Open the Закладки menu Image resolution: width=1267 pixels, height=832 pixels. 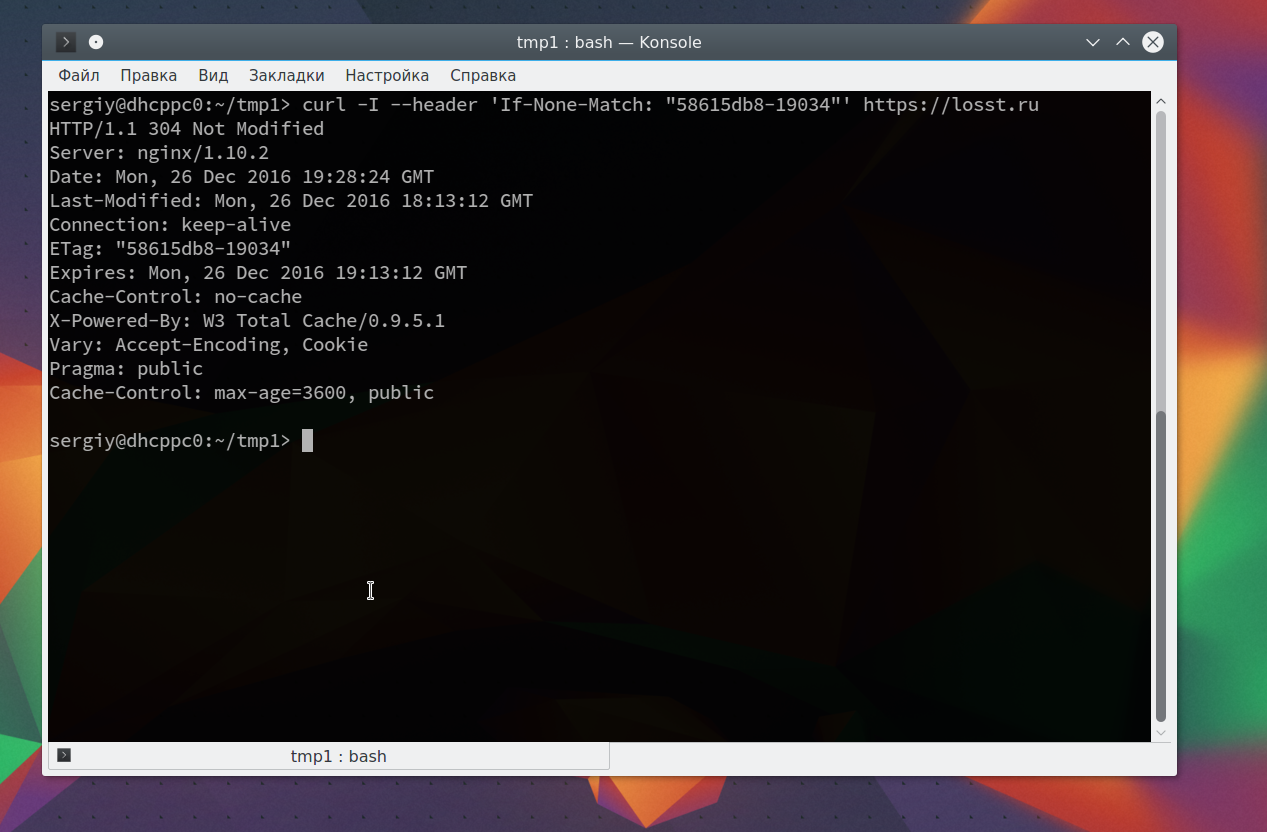(x=287, y=75)
